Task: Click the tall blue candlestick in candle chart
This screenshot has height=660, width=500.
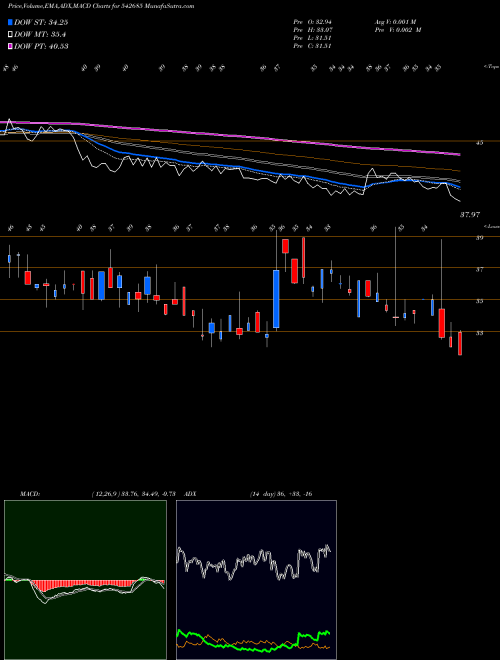Action: (x=276, y=299)
